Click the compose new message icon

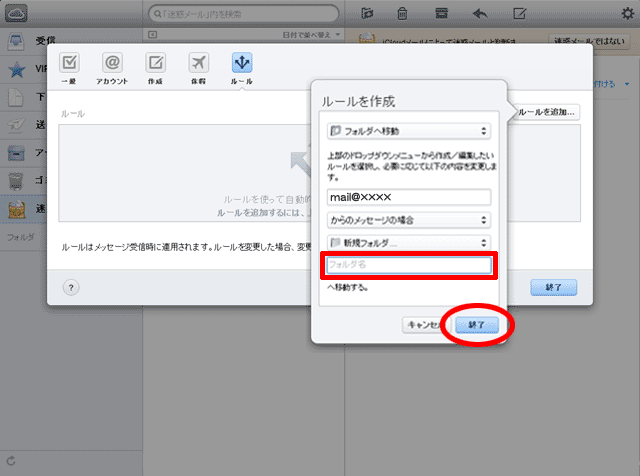[x=520, y=13]
